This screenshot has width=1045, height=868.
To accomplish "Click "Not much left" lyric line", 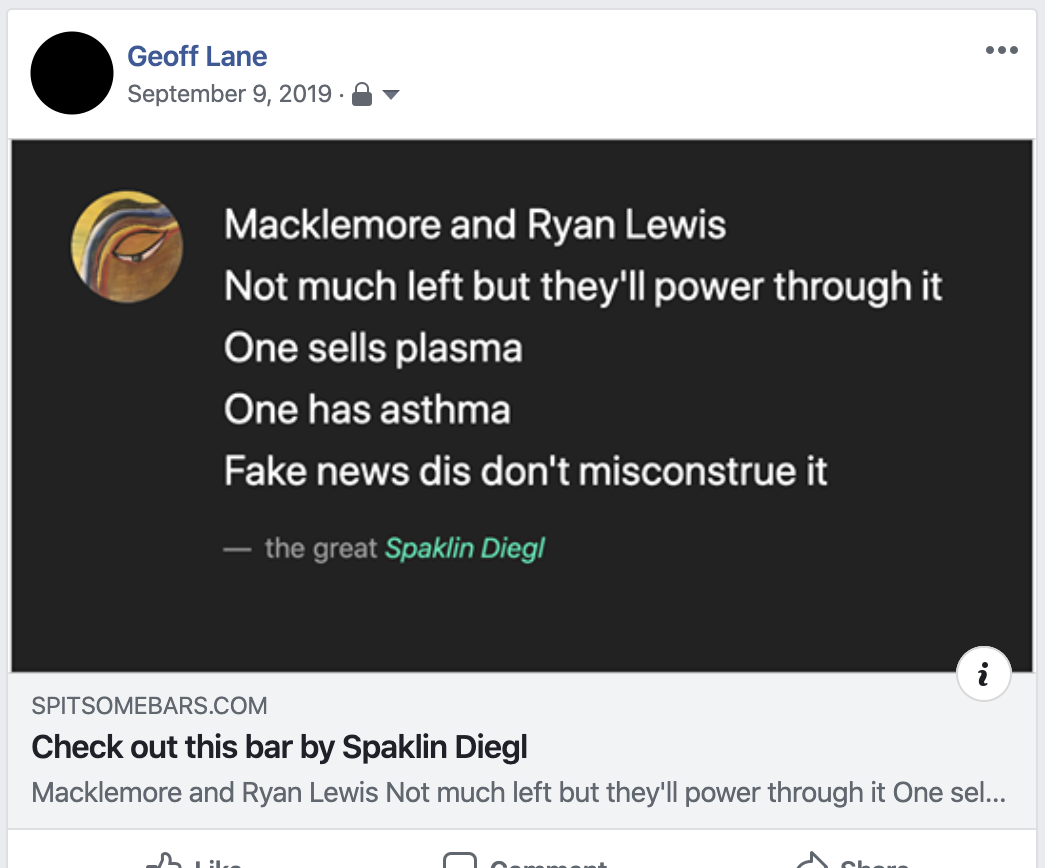I will click(x=583, y=287).
